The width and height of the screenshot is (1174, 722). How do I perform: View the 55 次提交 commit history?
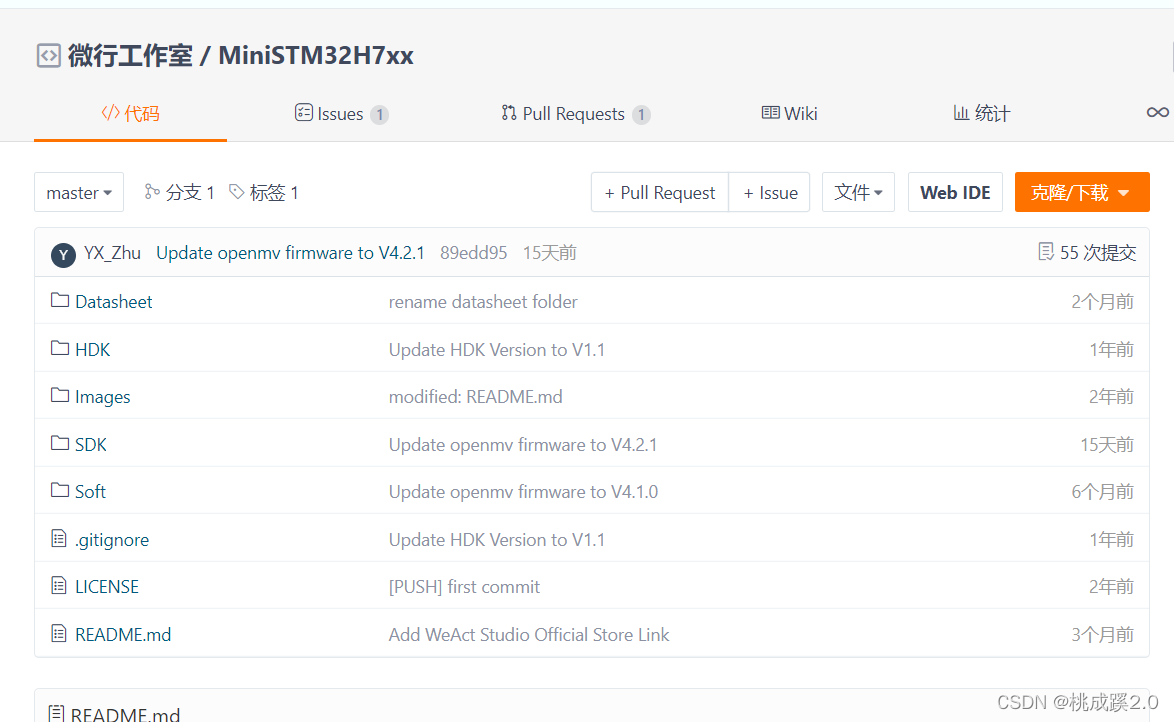1098,252
